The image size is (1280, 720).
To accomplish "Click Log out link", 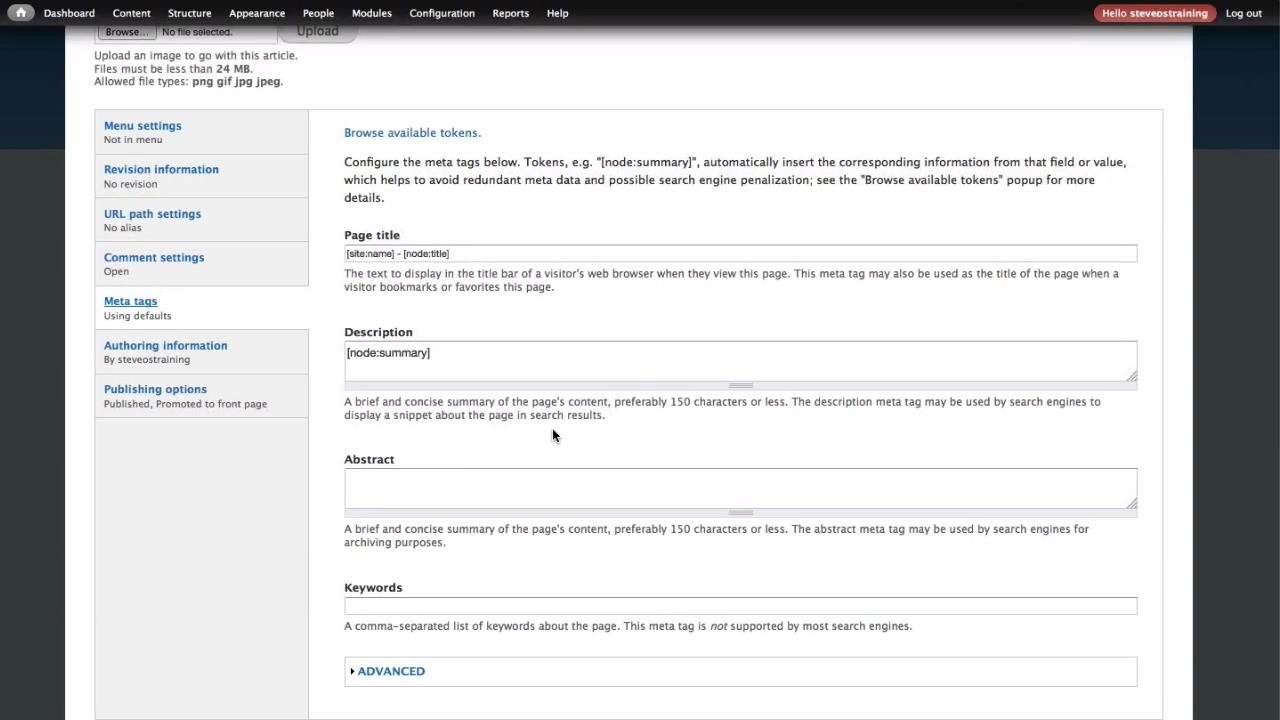I will coord(1243,13).
